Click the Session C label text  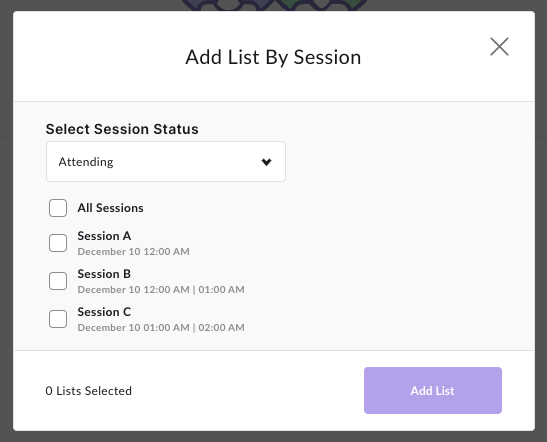(104, 312)
